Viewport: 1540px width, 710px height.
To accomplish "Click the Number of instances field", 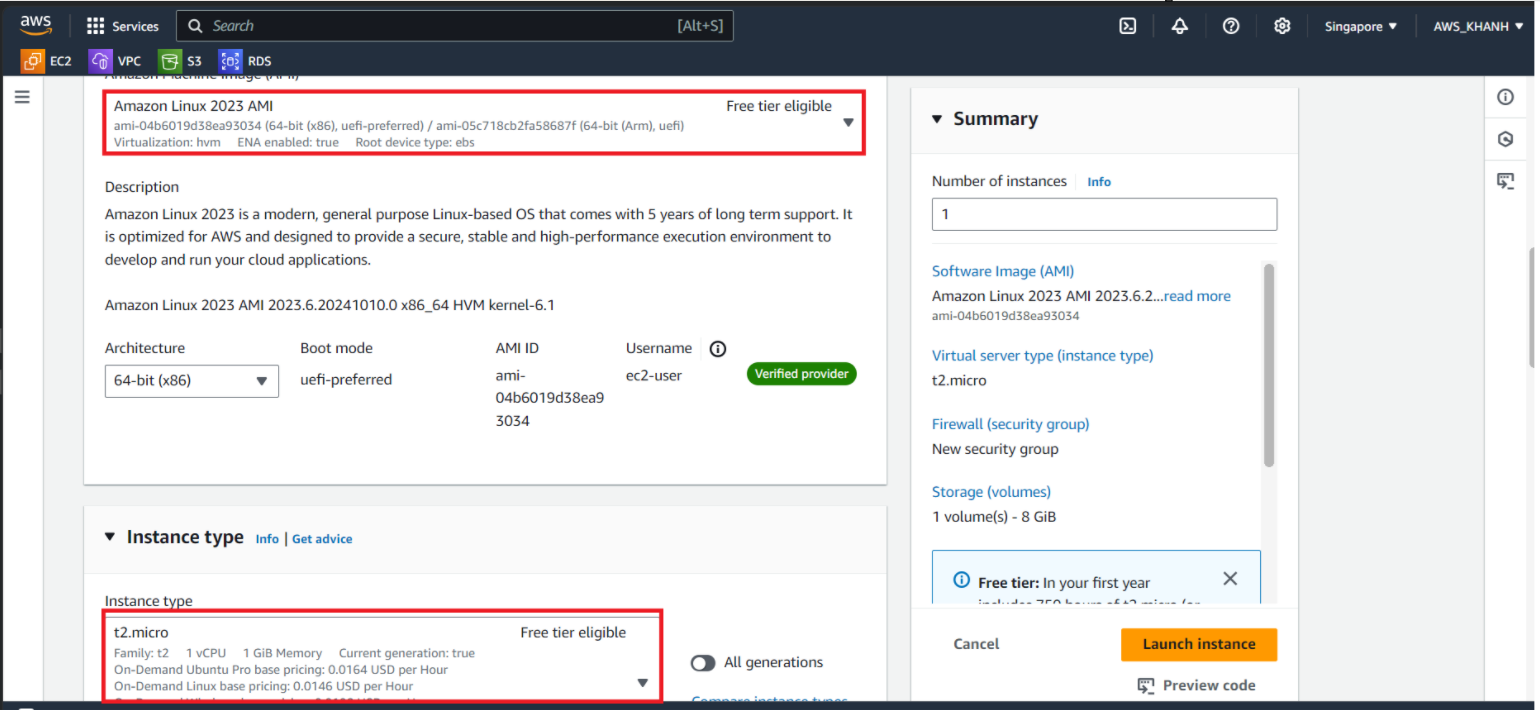I will (1104, 215).
